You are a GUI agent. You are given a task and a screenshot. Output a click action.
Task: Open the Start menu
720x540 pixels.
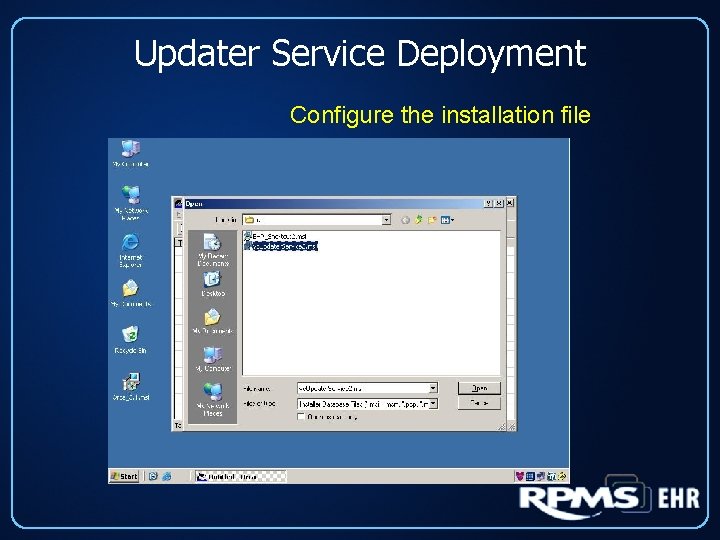[124, 476]
